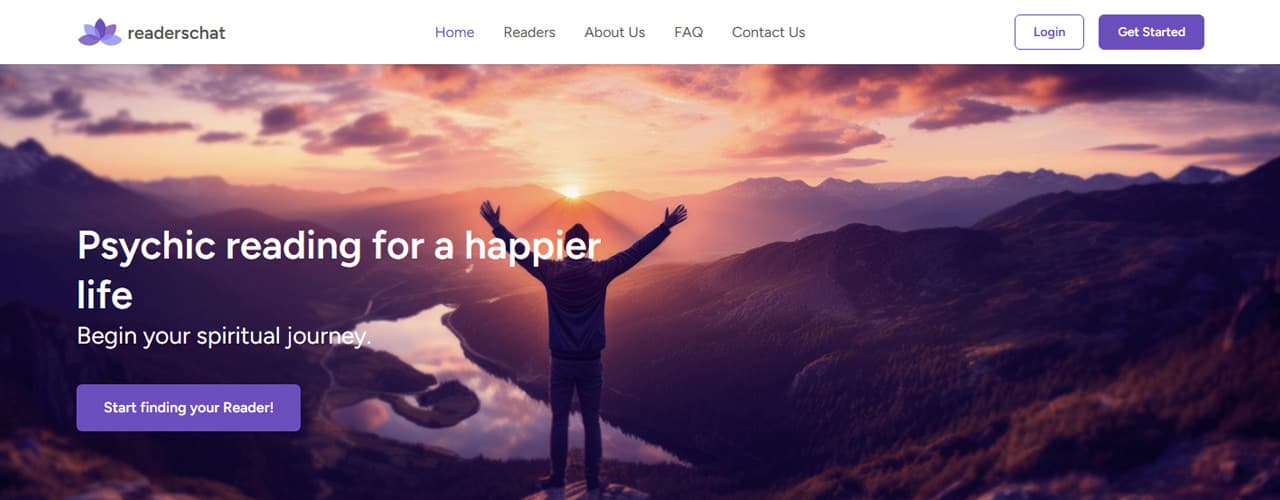Viewport: 1280px width, 500px height.
Task: Click the purple lotus logo icon
Action: [x=99, y=32]
